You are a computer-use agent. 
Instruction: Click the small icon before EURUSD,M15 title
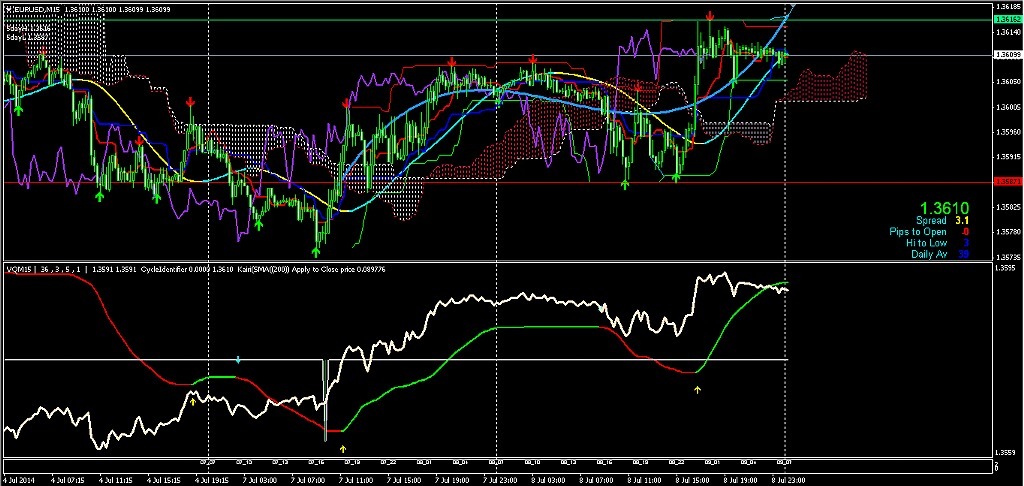(x=7, y=10)
